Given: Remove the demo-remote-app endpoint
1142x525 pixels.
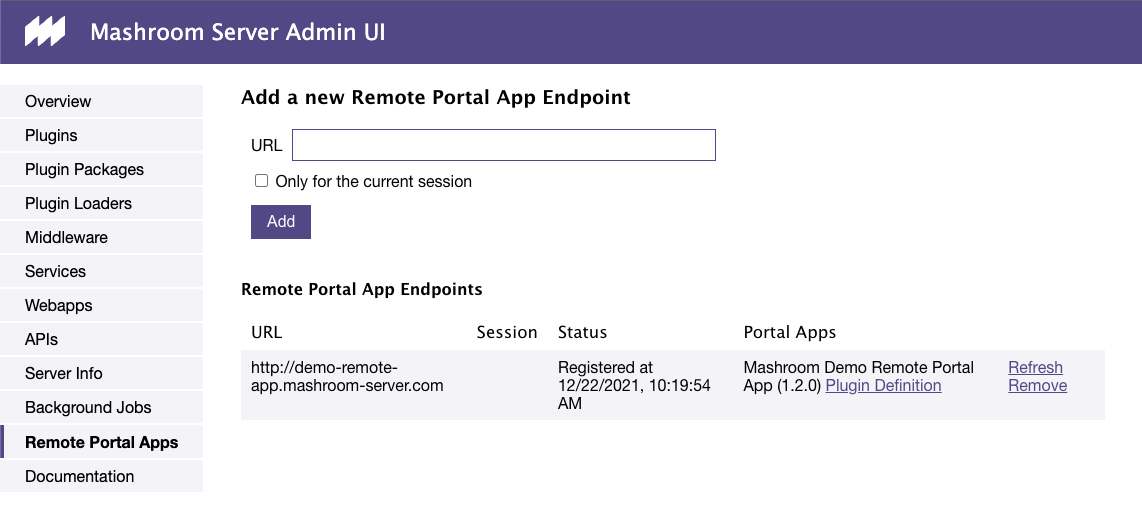Looking at the screenshot, I should click(x=1037, y=386).
